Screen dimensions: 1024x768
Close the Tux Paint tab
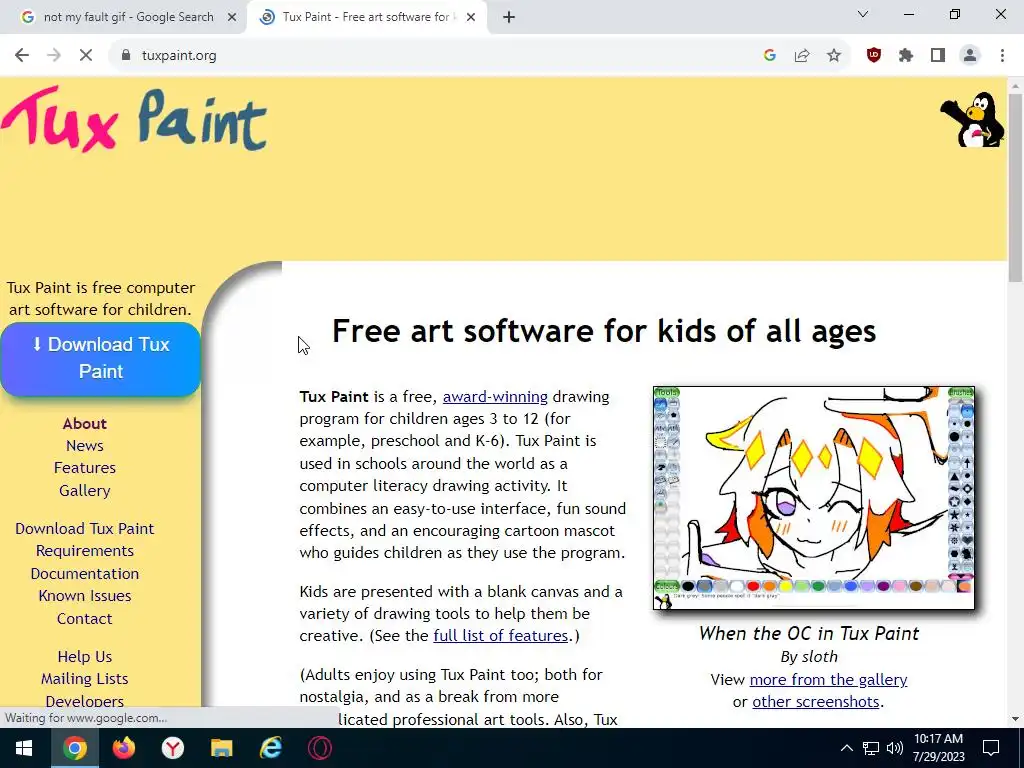click(x=471, y=18)
